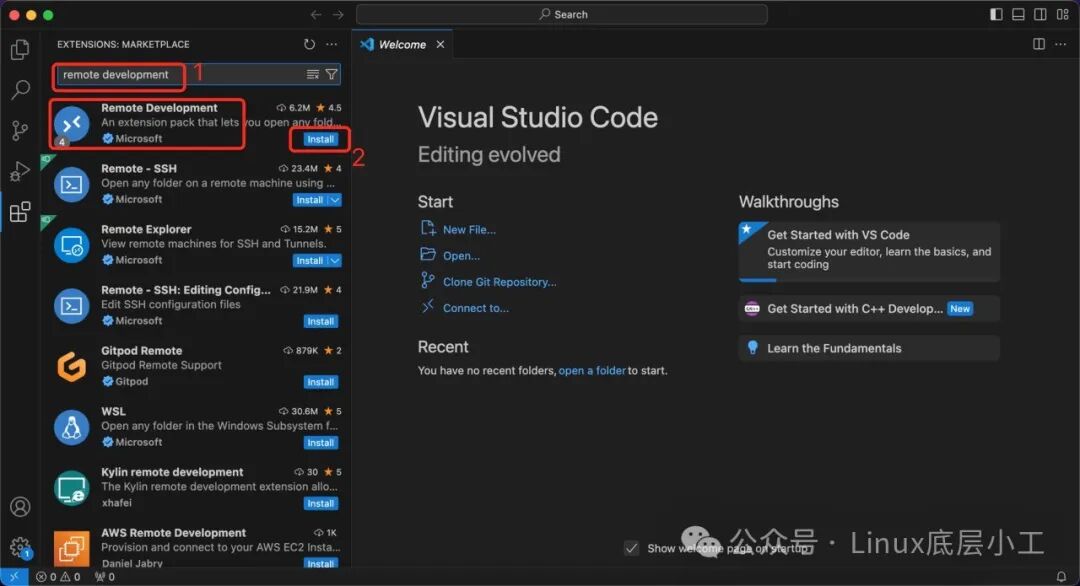Open the Run and Debug view
The image size is (1080, 586).
20,171
